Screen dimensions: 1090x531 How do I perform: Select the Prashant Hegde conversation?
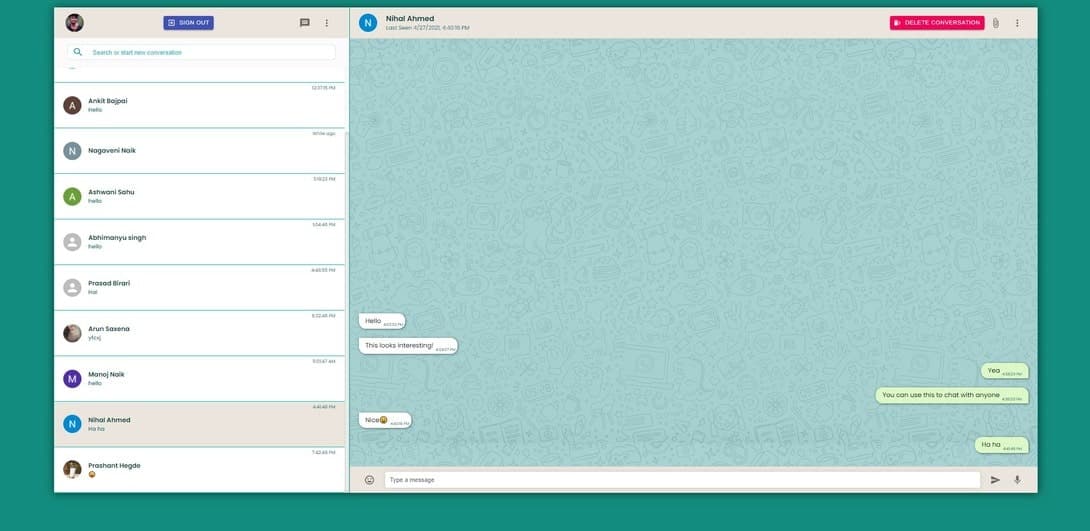pyautogui.click(x=200, y=469)
